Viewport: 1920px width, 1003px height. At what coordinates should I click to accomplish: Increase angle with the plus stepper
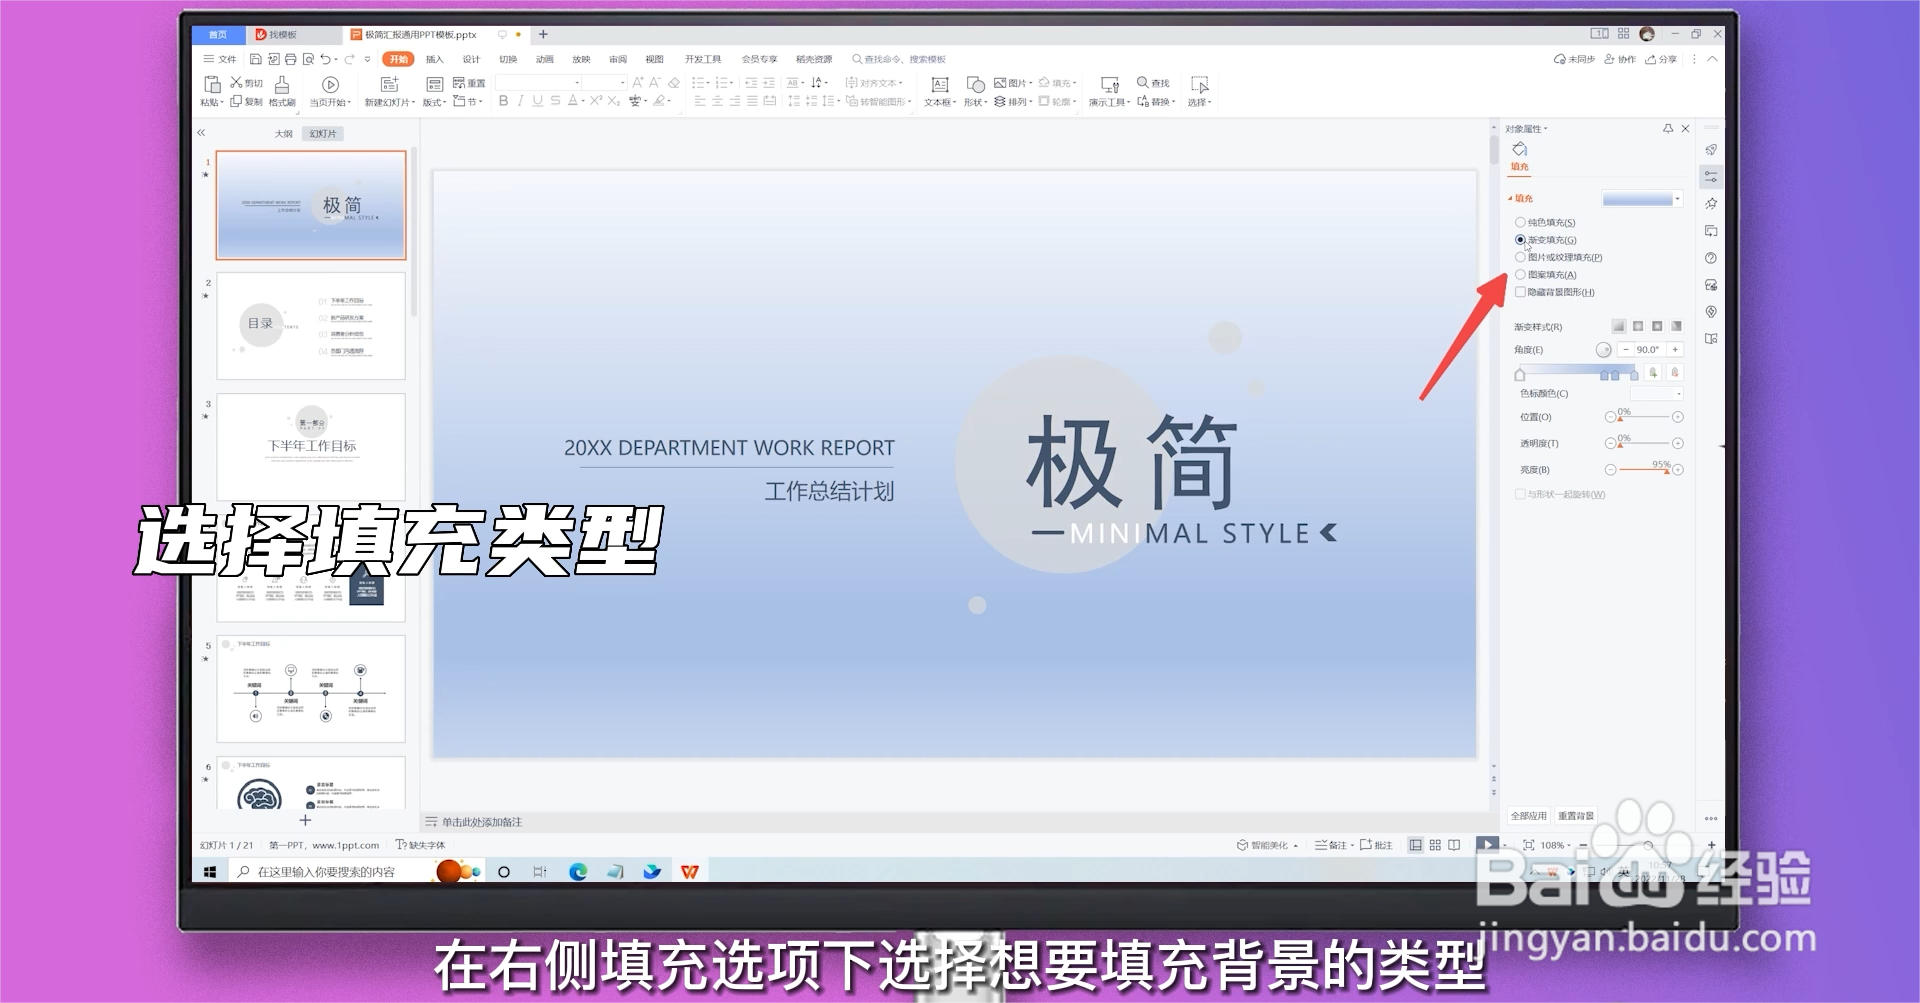[1675, 349]
